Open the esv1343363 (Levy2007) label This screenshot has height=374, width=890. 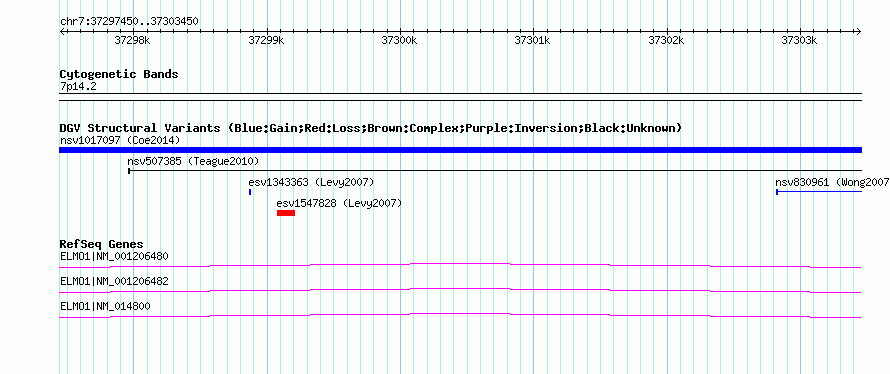[x=311, y=182]
